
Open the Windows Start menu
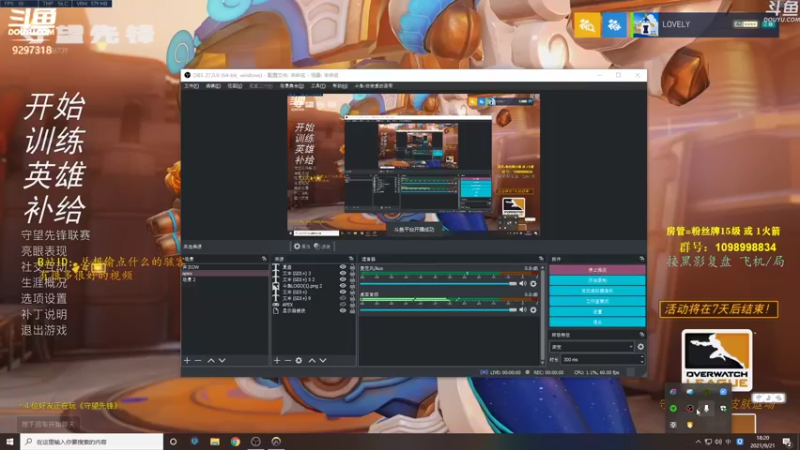click(x=10, y=441)
